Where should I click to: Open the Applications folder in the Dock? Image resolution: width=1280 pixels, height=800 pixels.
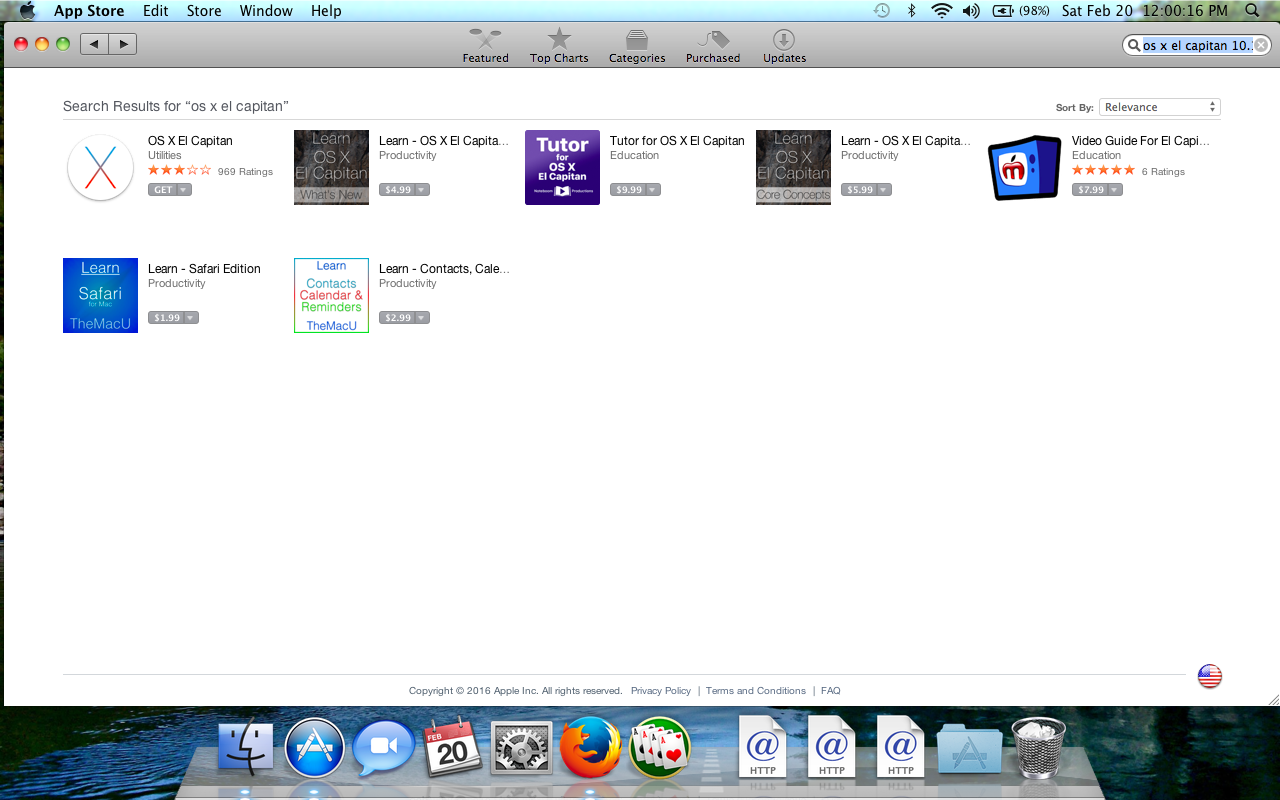click(x=969, y=749)
